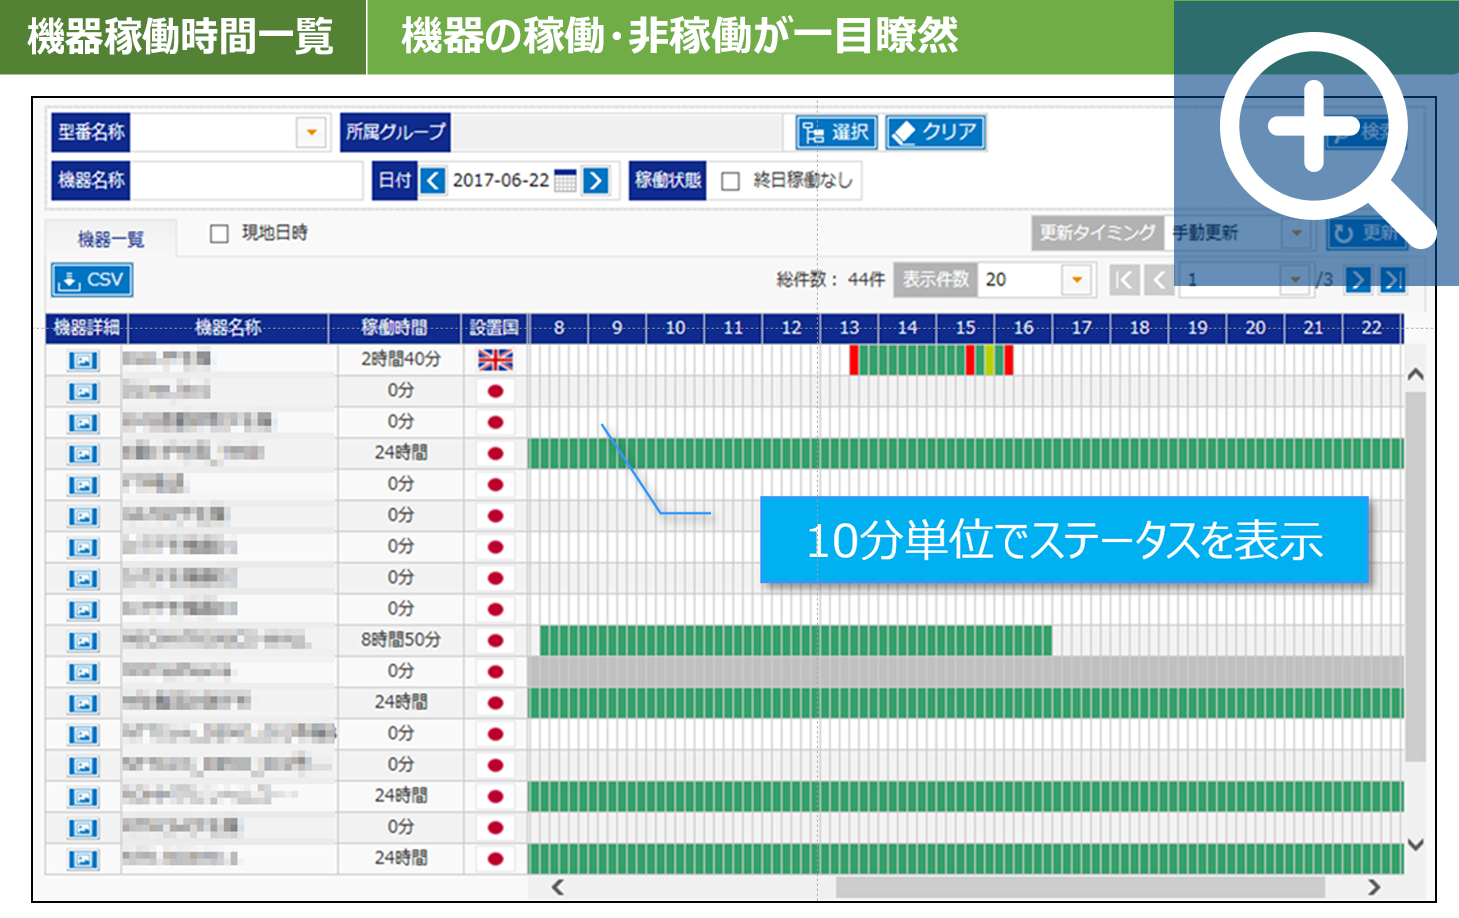Go to the previous results page
The image size is (1459, 918).
coord(1159,280)
